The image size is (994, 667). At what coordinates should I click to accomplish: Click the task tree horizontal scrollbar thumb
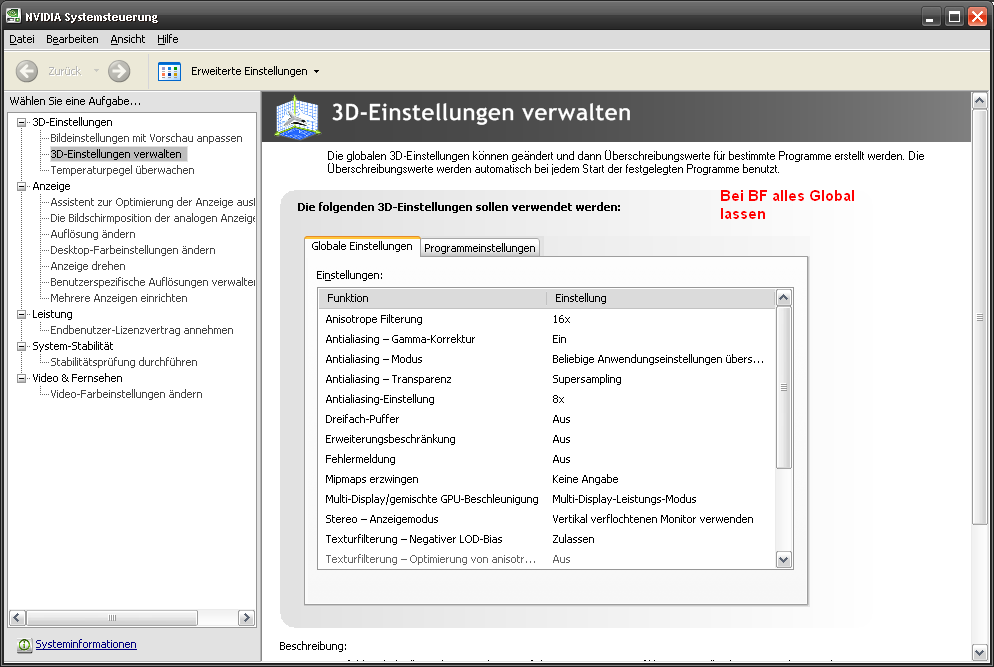[x=112, y=618]
